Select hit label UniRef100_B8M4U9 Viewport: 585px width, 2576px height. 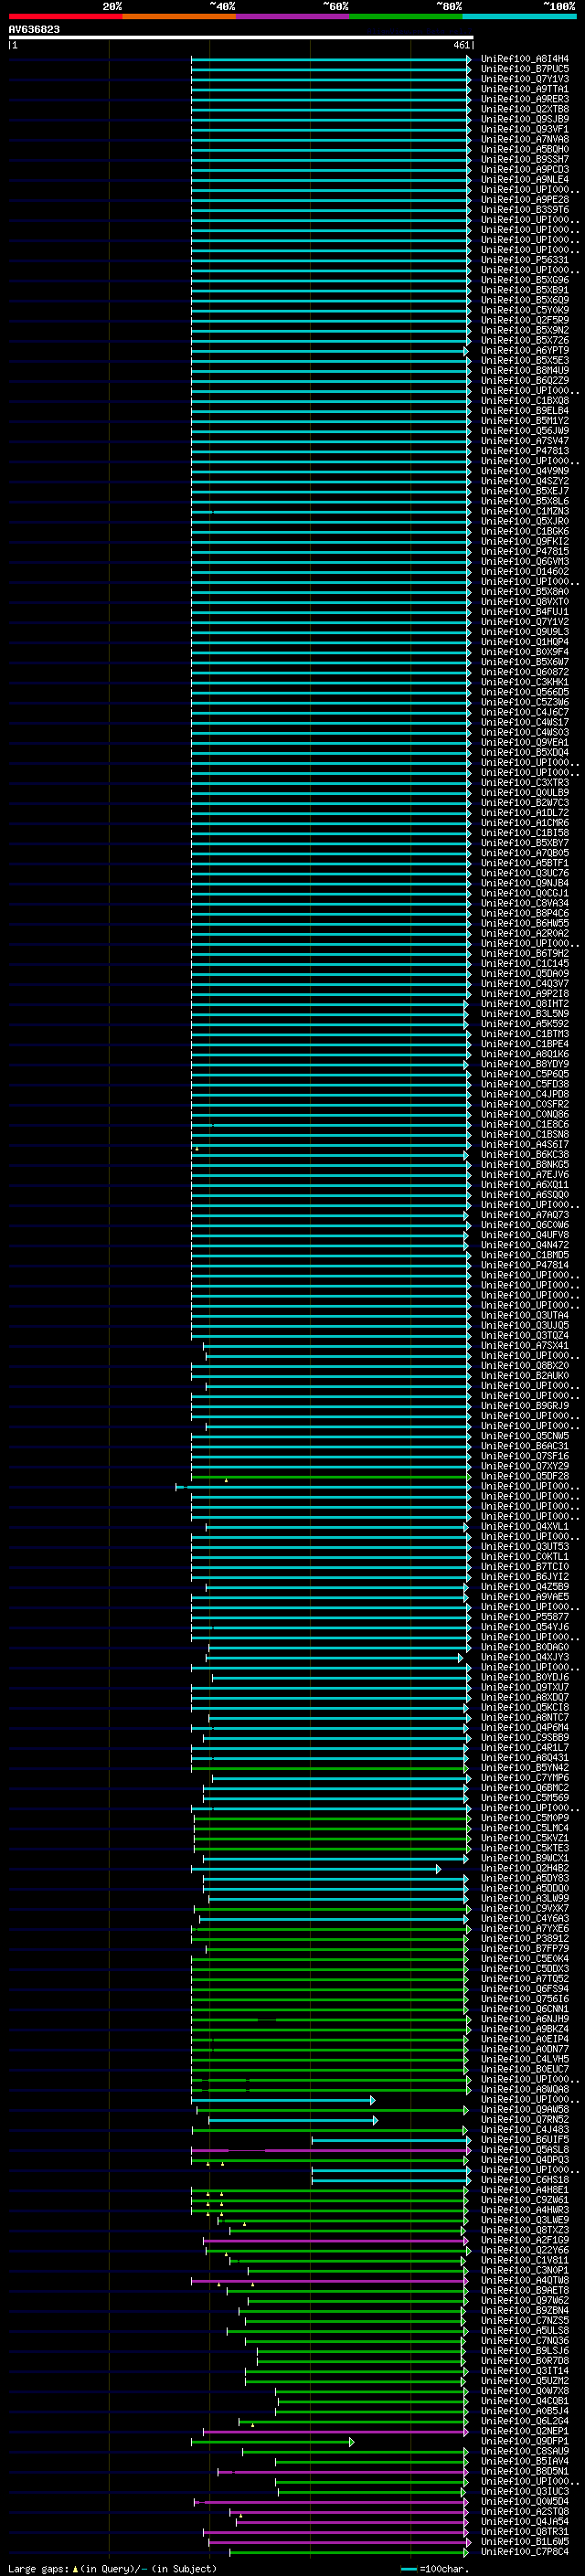525,370
